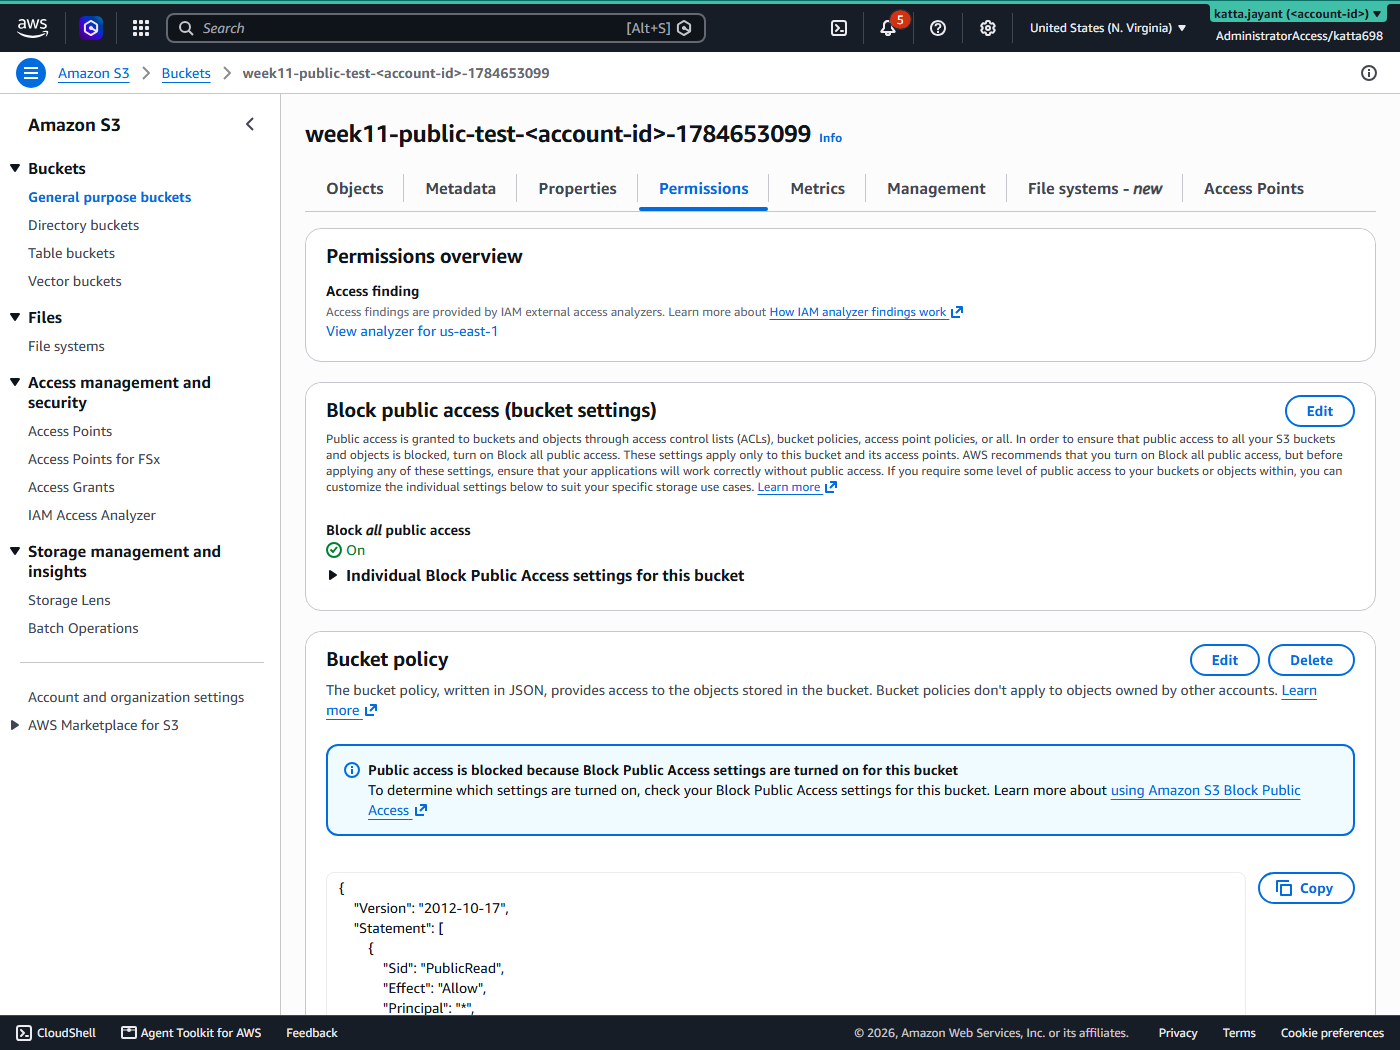Collapse Storage management and insights section
The width and height of the screenshot is (1400, 1050).
tap(15, 551)
